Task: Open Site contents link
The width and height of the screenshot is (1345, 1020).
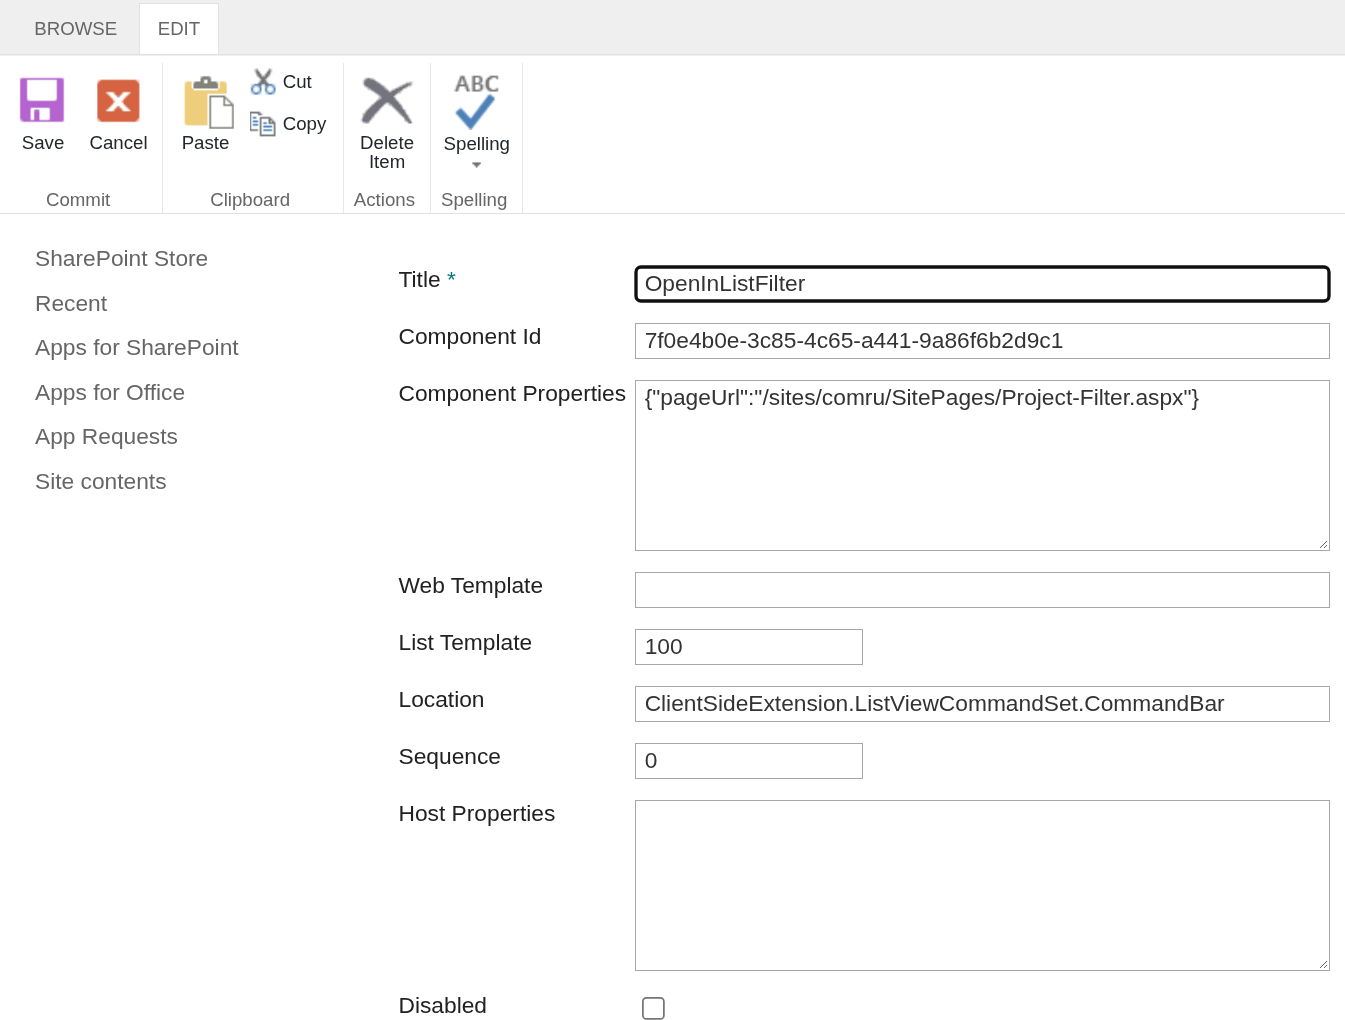Action: (x=101, y=482)
